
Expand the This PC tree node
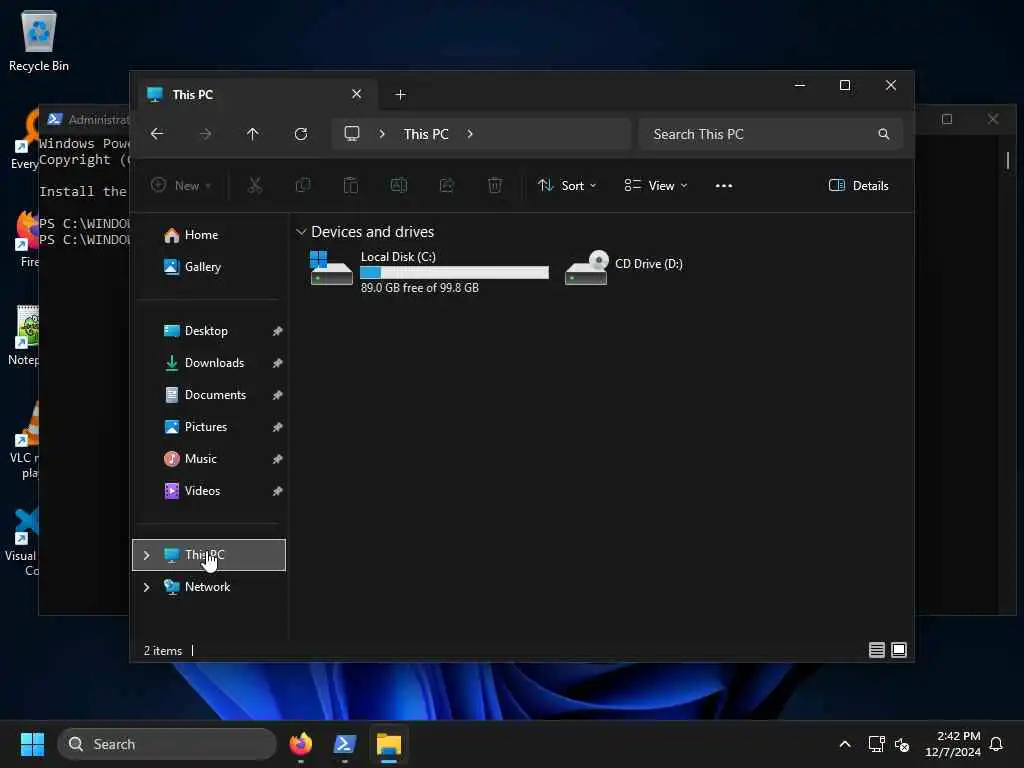[x=146, y=555]
